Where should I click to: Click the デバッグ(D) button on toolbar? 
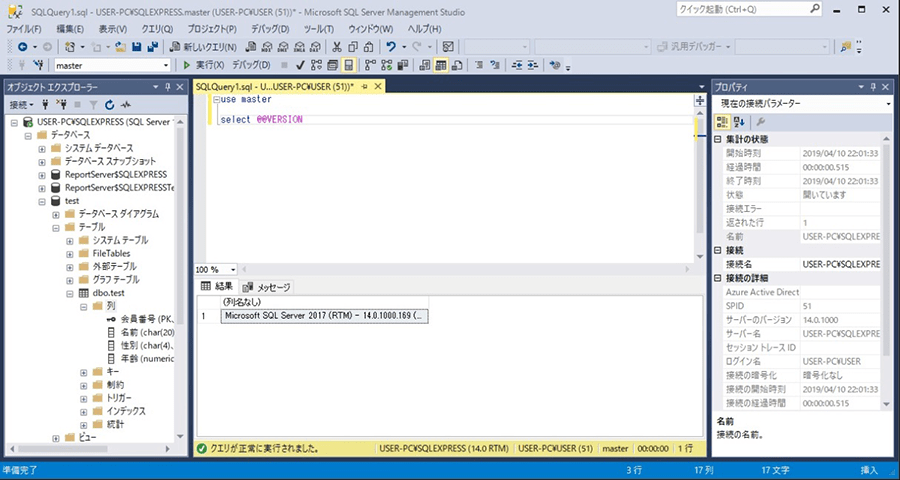(x=251, y=65)
